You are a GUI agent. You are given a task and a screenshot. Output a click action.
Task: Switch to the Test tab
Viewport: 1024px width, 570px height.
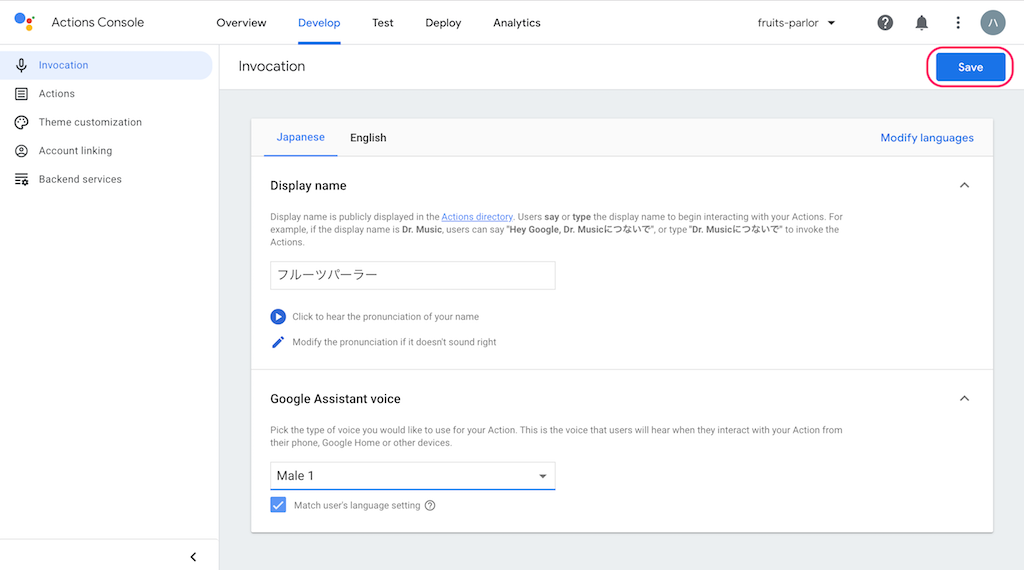383,23
